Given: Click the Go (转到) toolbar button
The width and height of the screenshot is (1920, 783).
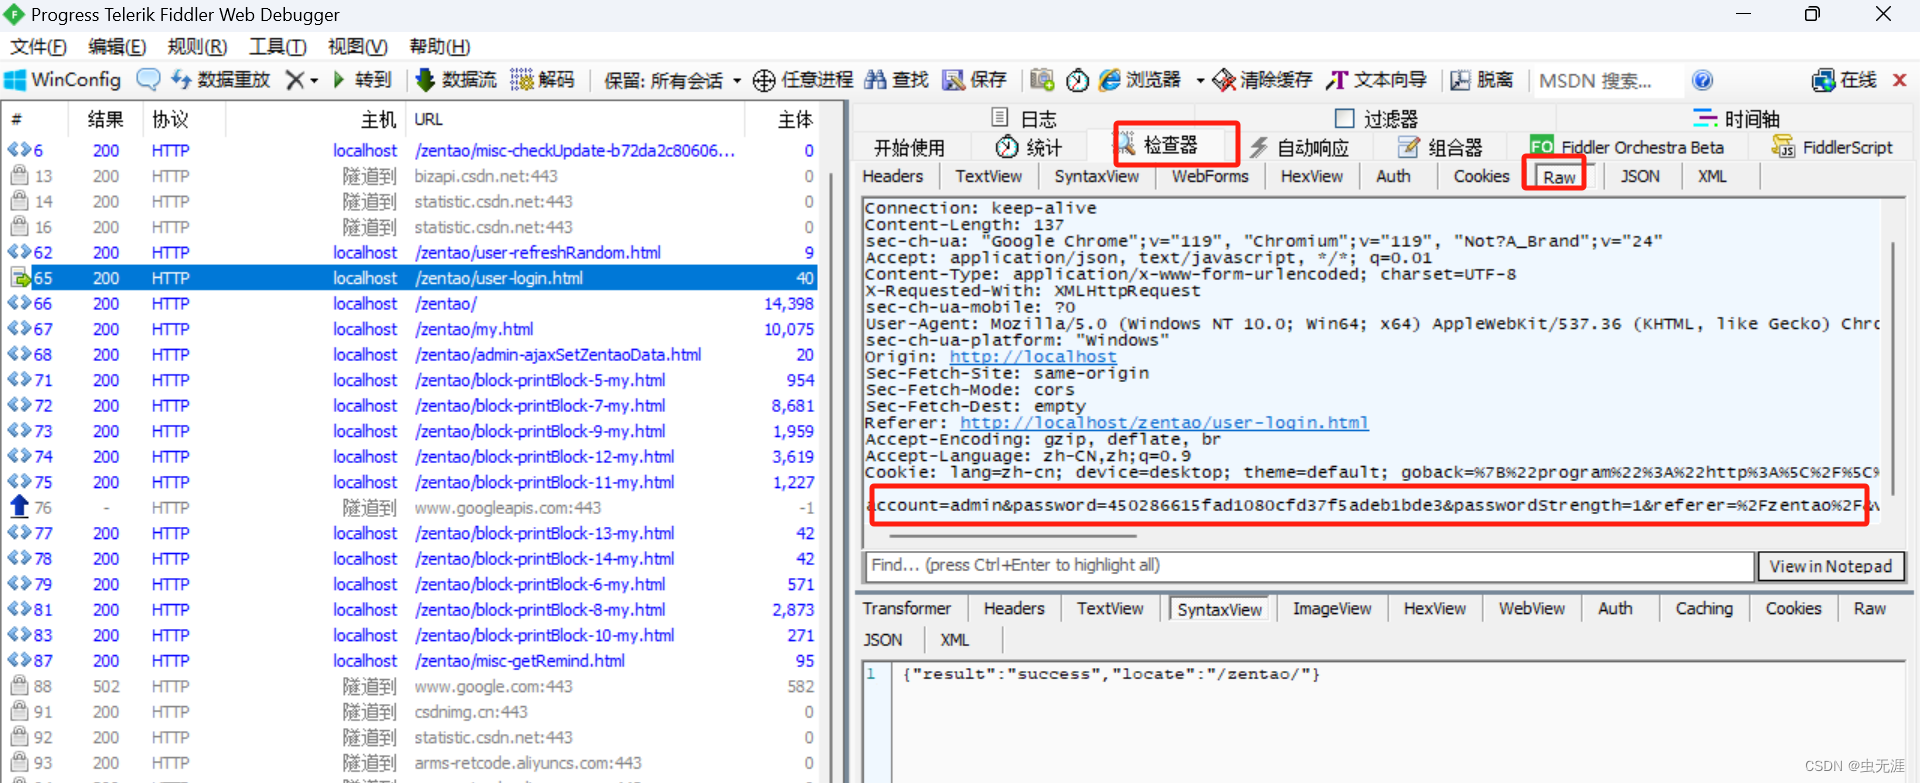Looking at the screenshot, I should coord(362,80).
